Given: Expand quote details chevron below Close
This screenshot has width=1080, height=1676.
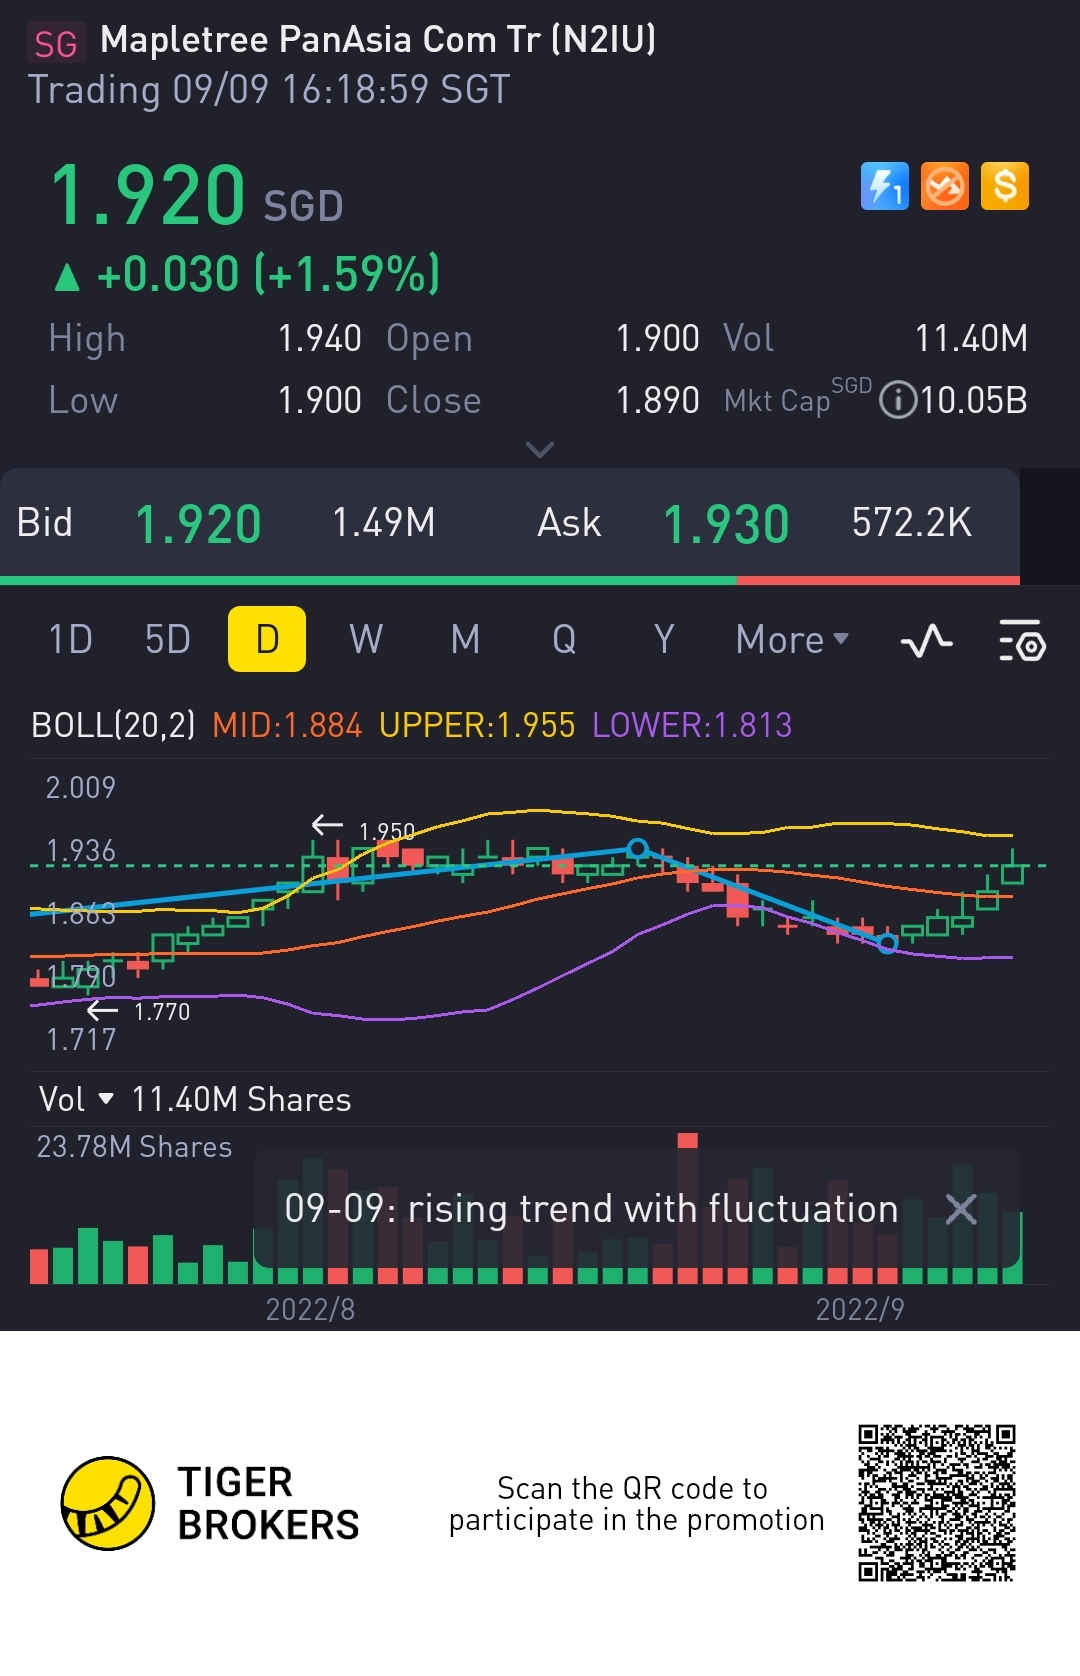Looking at the screenshot, I should coord(540,450).
